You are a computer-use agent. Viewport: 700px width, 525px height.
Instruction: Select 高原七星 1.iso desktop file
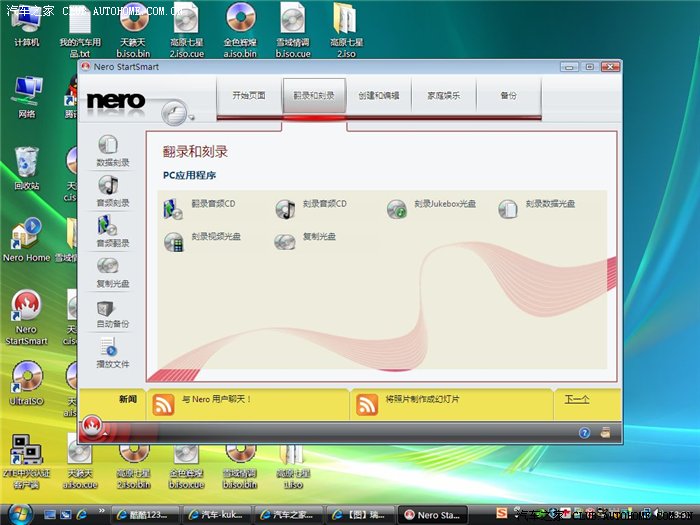coord(293,467)
